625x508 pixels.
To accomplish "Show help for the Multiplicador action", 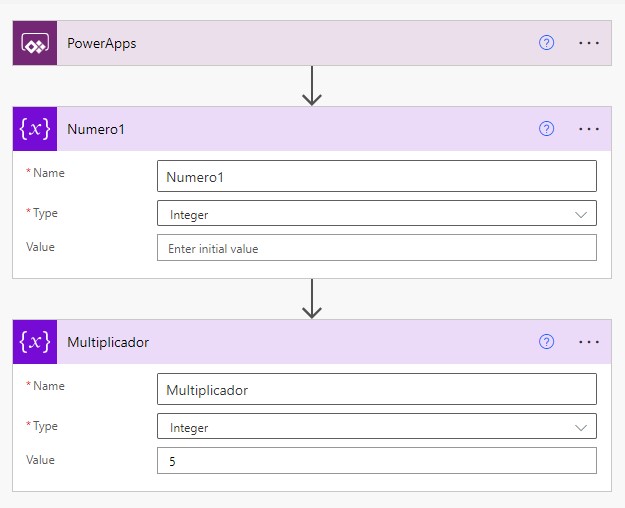I will tap(546, 342).
